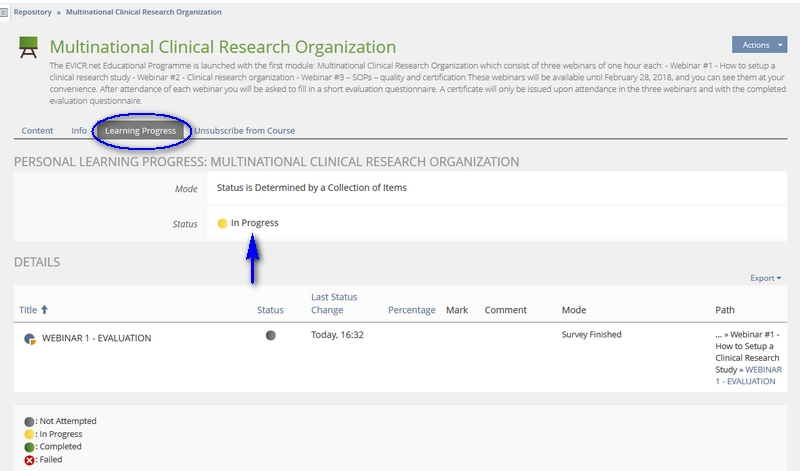Go to Repository breadcrumb link
Image resolution: width=800 pixels, height=471 pixels.
pyautogui.click(x=33, y=12)
